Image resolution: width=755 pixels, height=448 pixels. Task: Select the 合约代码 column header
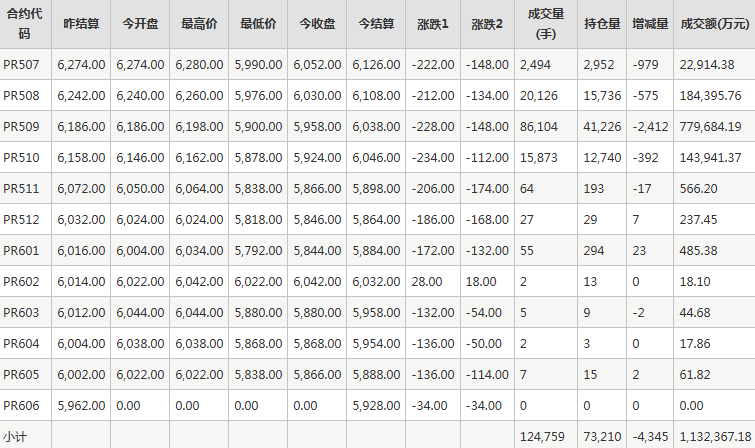coord(25,24)
